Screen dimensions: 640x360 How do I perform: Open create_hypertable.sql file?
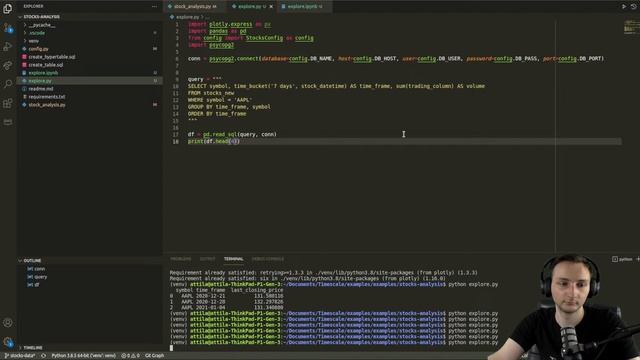(89, 57)
